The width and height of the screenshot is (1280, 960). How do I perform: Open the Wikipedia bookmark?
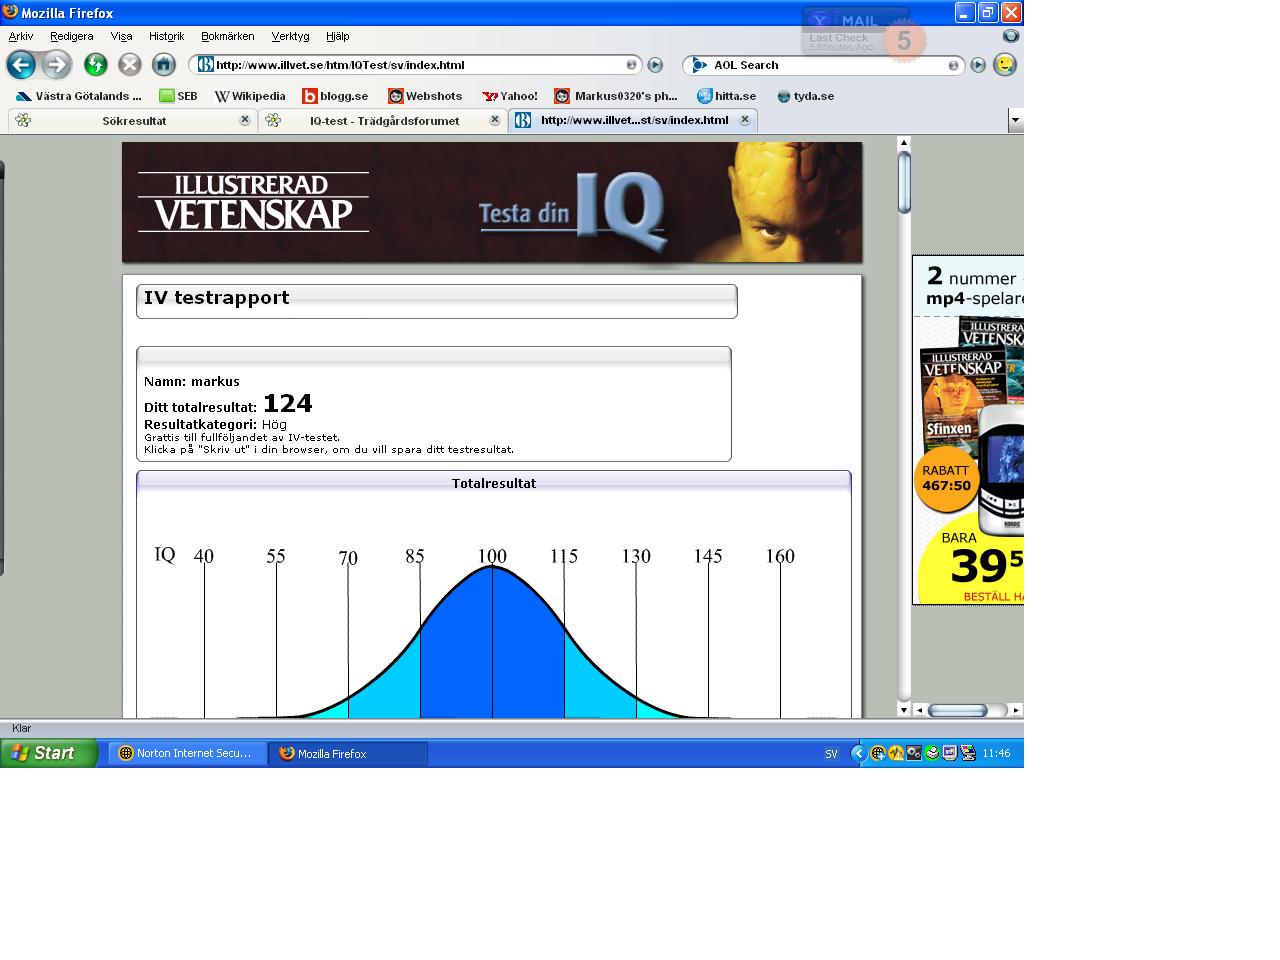250,96
